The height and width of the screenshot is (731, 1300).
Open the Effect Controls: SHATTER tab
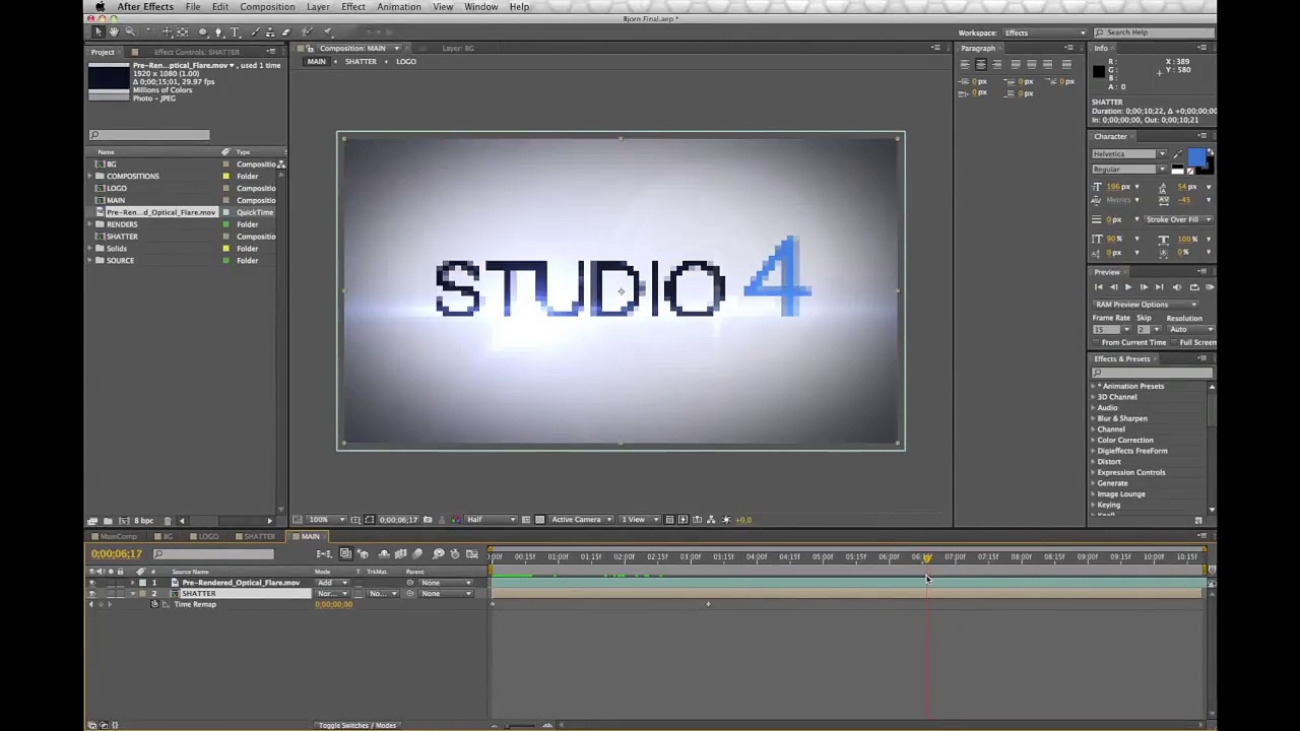coord(196,52)
